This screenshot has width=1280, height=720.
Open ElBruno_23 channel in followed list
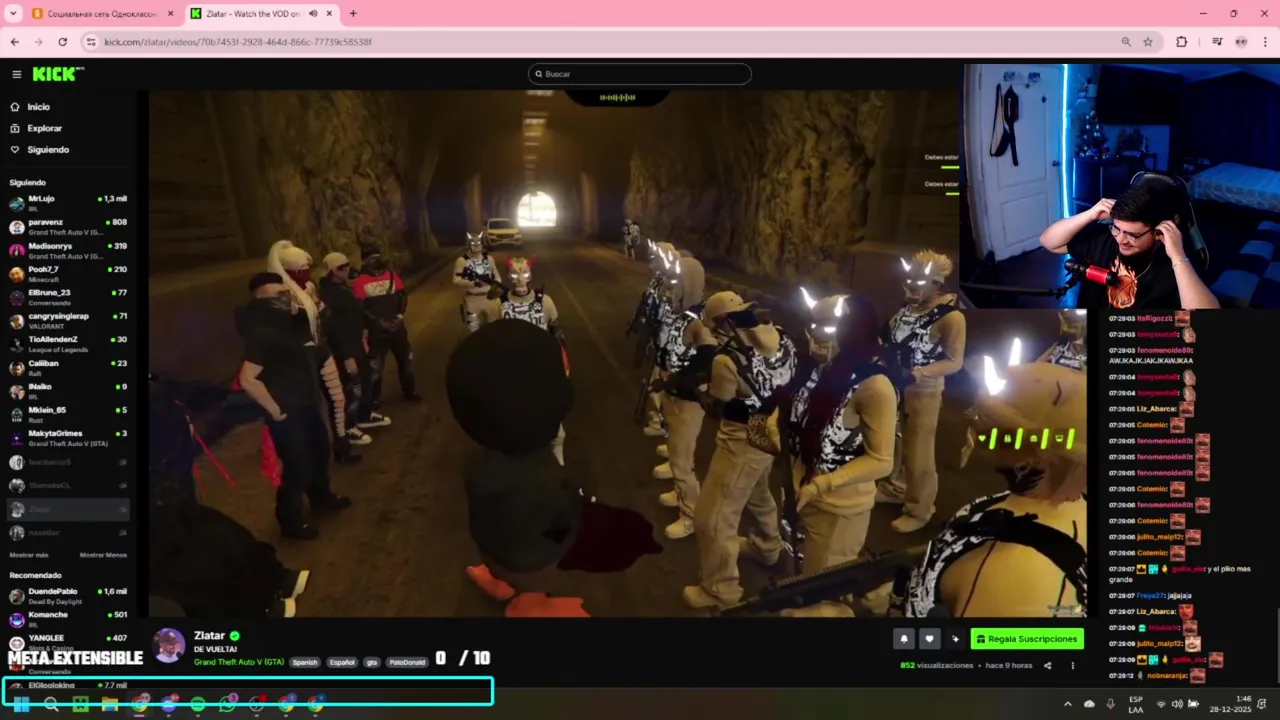[x=68, y=296]
